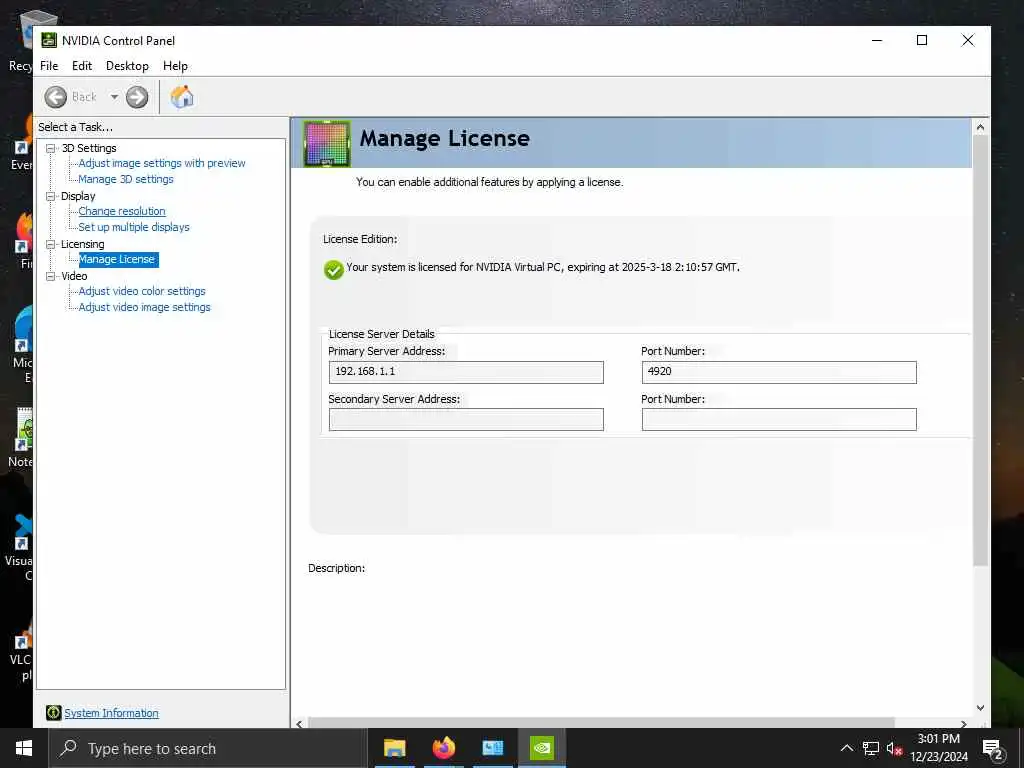Open Adjust video image settings
Viewport: 1024px width, 768px height.
coord(144,307)
